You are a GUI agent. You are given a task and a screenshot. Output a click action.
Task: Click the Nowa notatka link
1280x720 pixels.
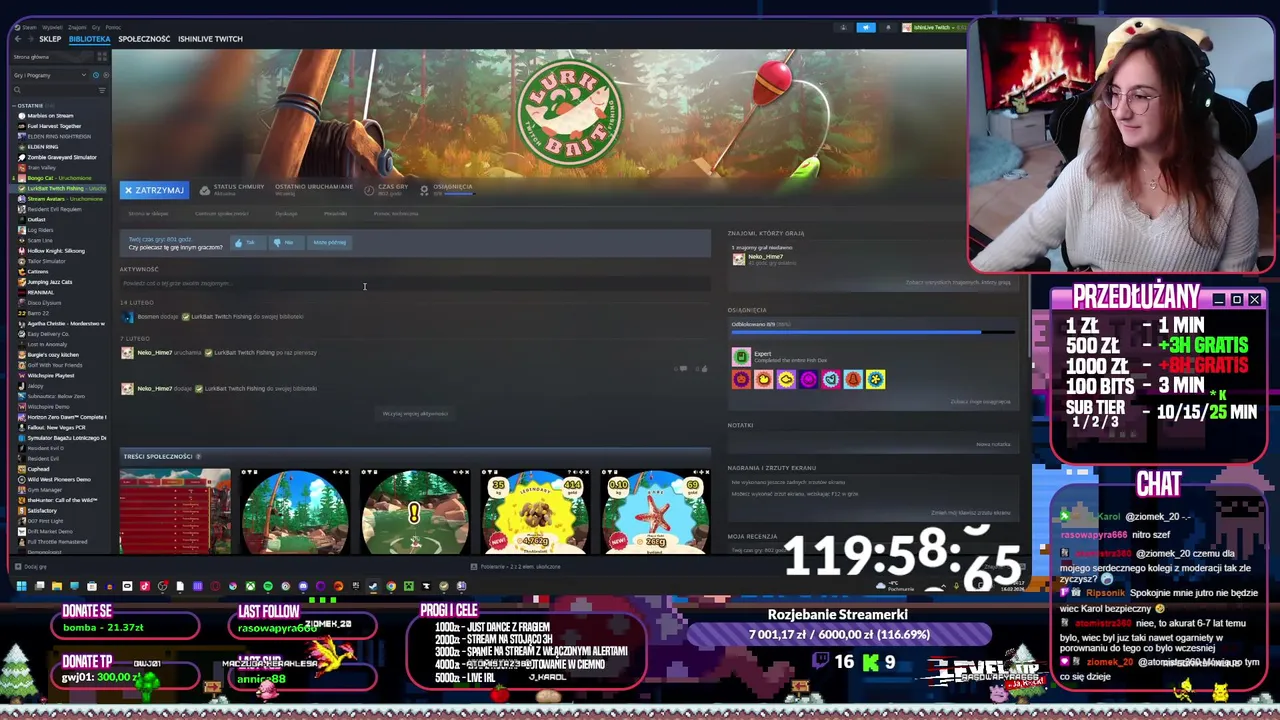pyautogui.click(x=993, y=444)
